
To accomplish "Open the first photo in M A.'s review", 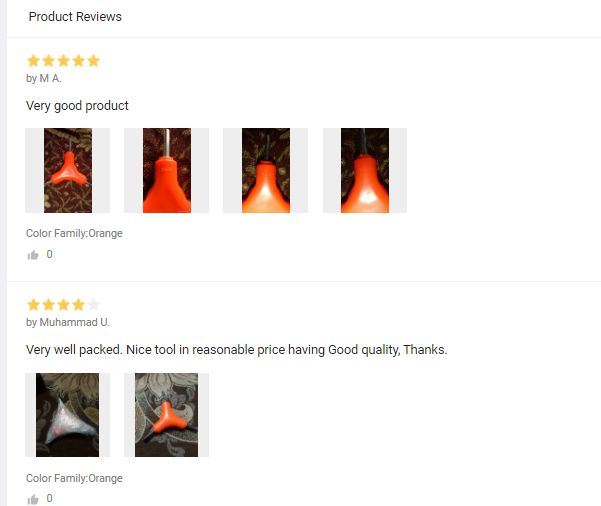I will click(67, 170).
